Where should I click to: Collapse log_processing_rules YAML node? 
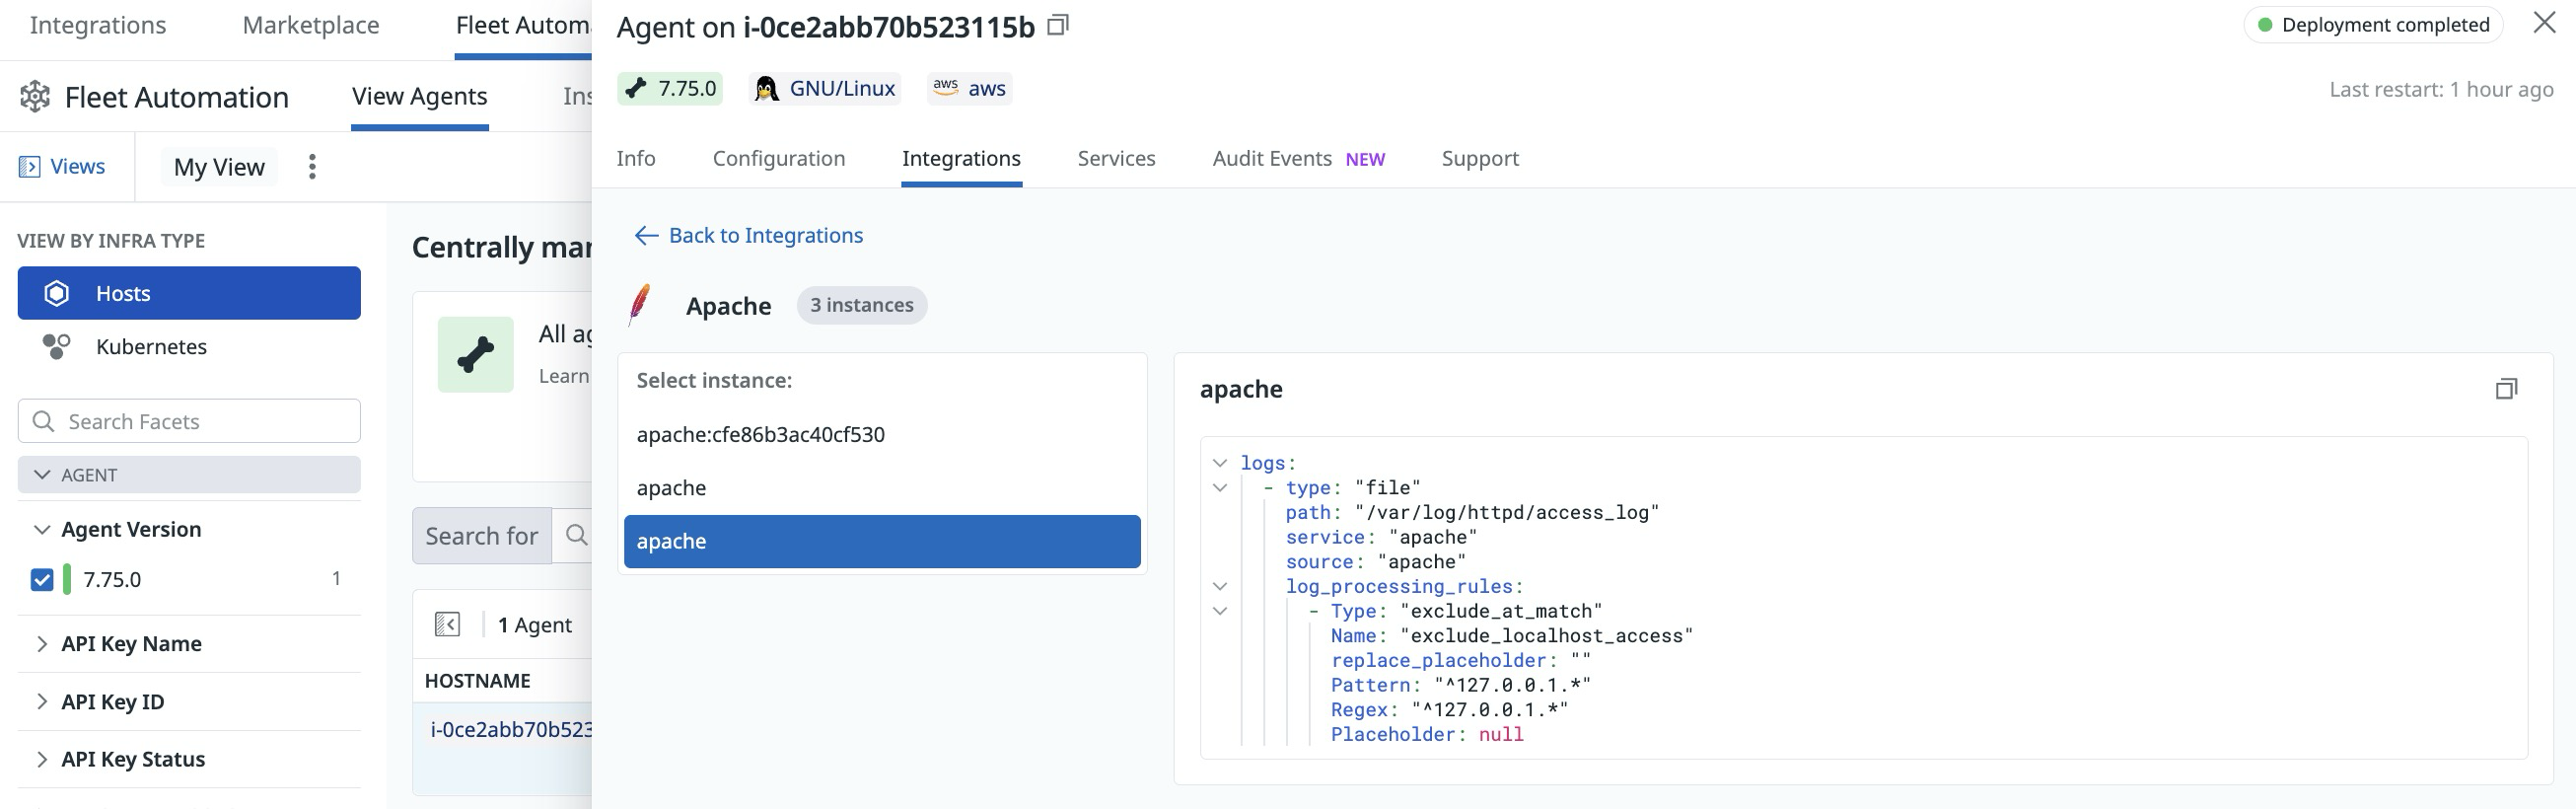(1220, 586)
